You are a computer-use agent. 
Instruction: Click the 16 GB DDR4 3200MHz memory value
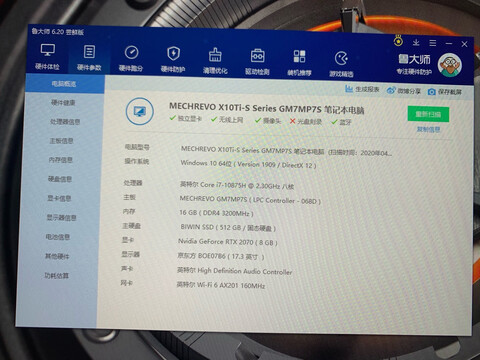216,213
